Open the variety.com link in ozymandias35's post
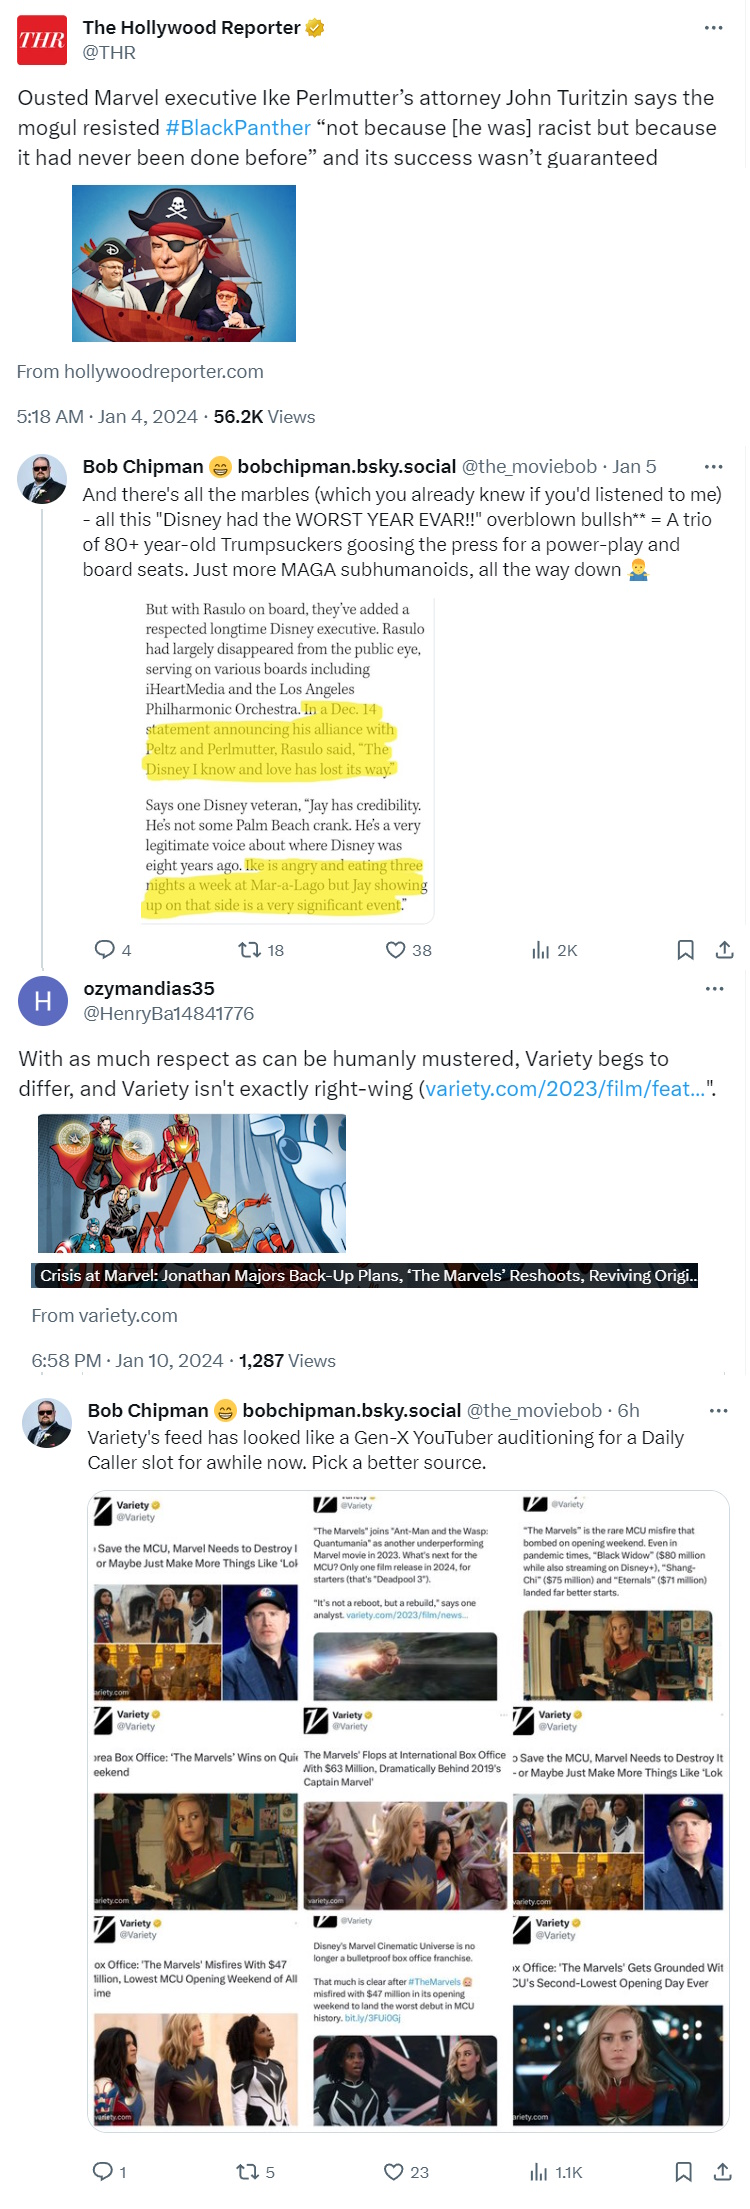The image size is (750, 2209). pyautogui.click(x=564, y=1089)
